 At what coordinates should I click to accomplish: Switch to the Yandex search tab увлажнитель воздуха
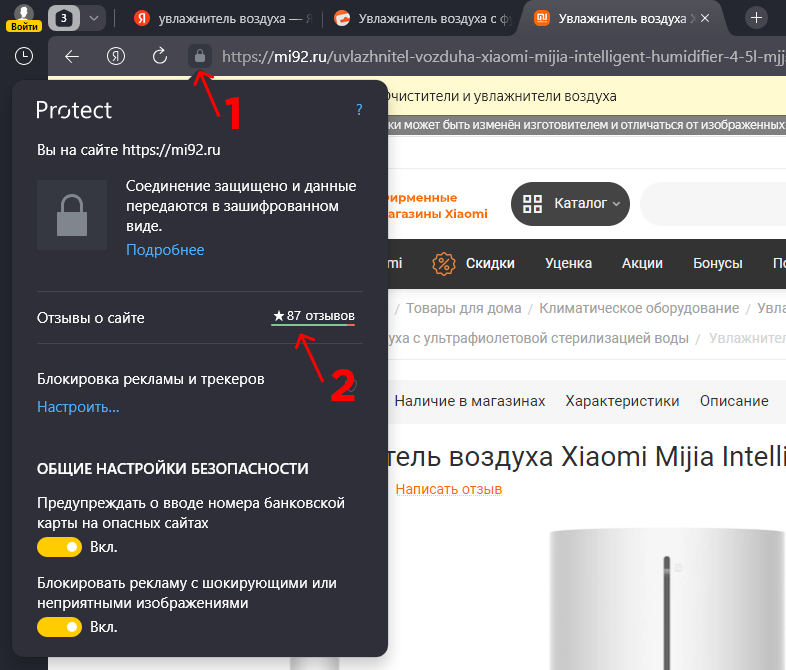[224, 19]
